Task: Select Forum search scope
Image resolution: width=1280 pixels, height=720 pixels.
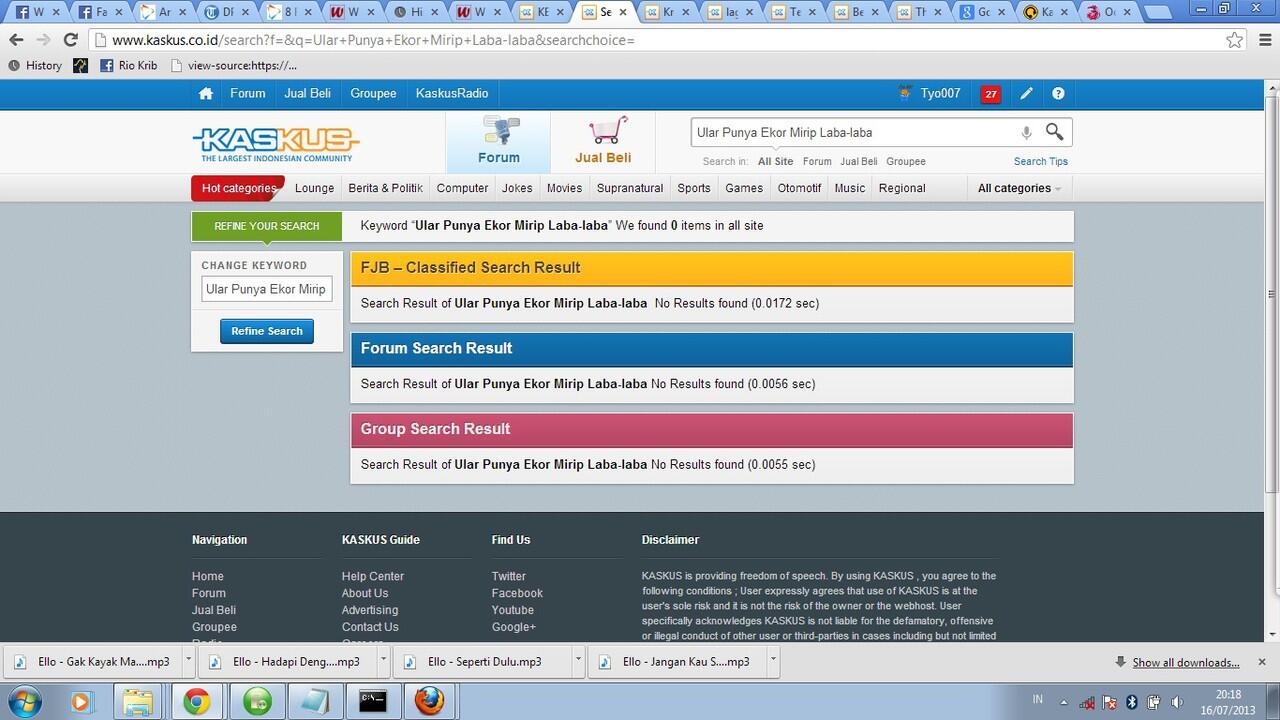Action: (x=817, y=161)
